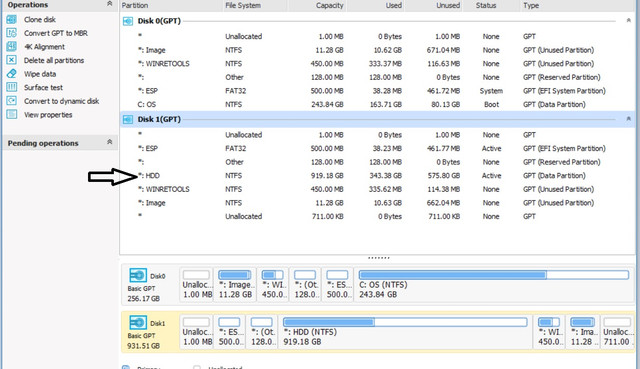Choose Delete all partitions
This screenshot has height=369, width=640.
pos(54,60)
